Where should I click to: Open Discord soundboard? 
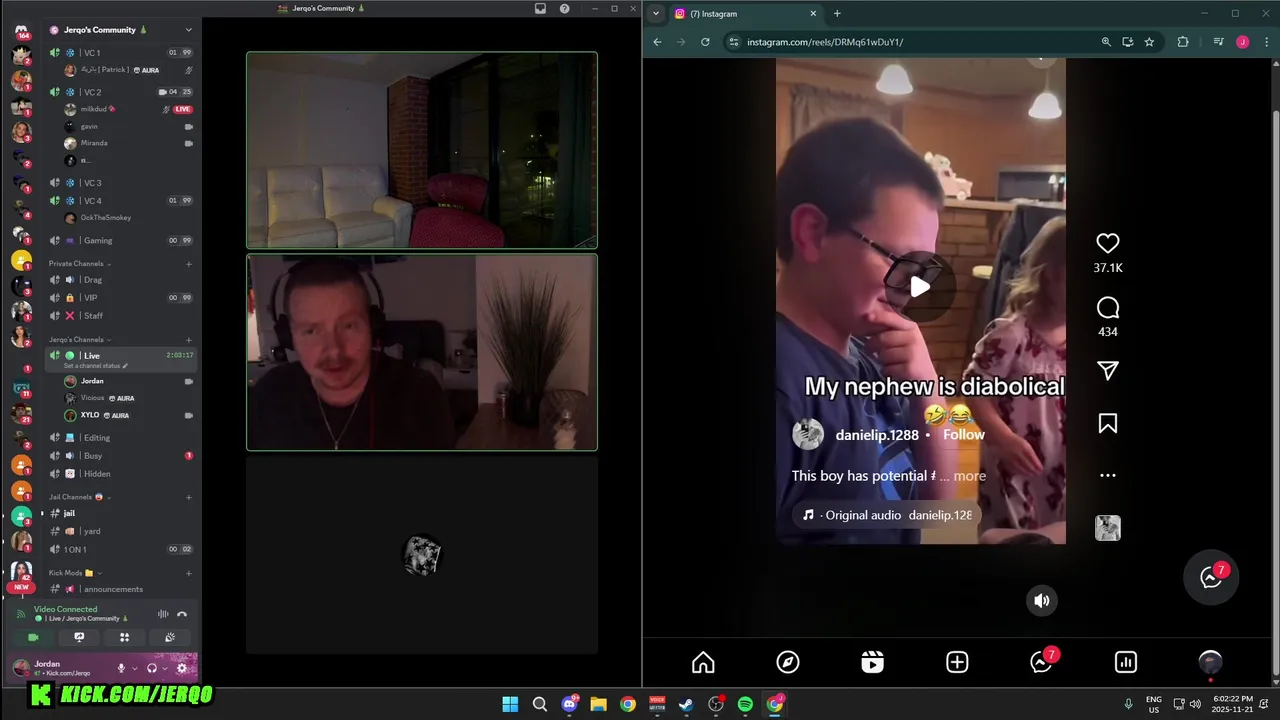170,637
